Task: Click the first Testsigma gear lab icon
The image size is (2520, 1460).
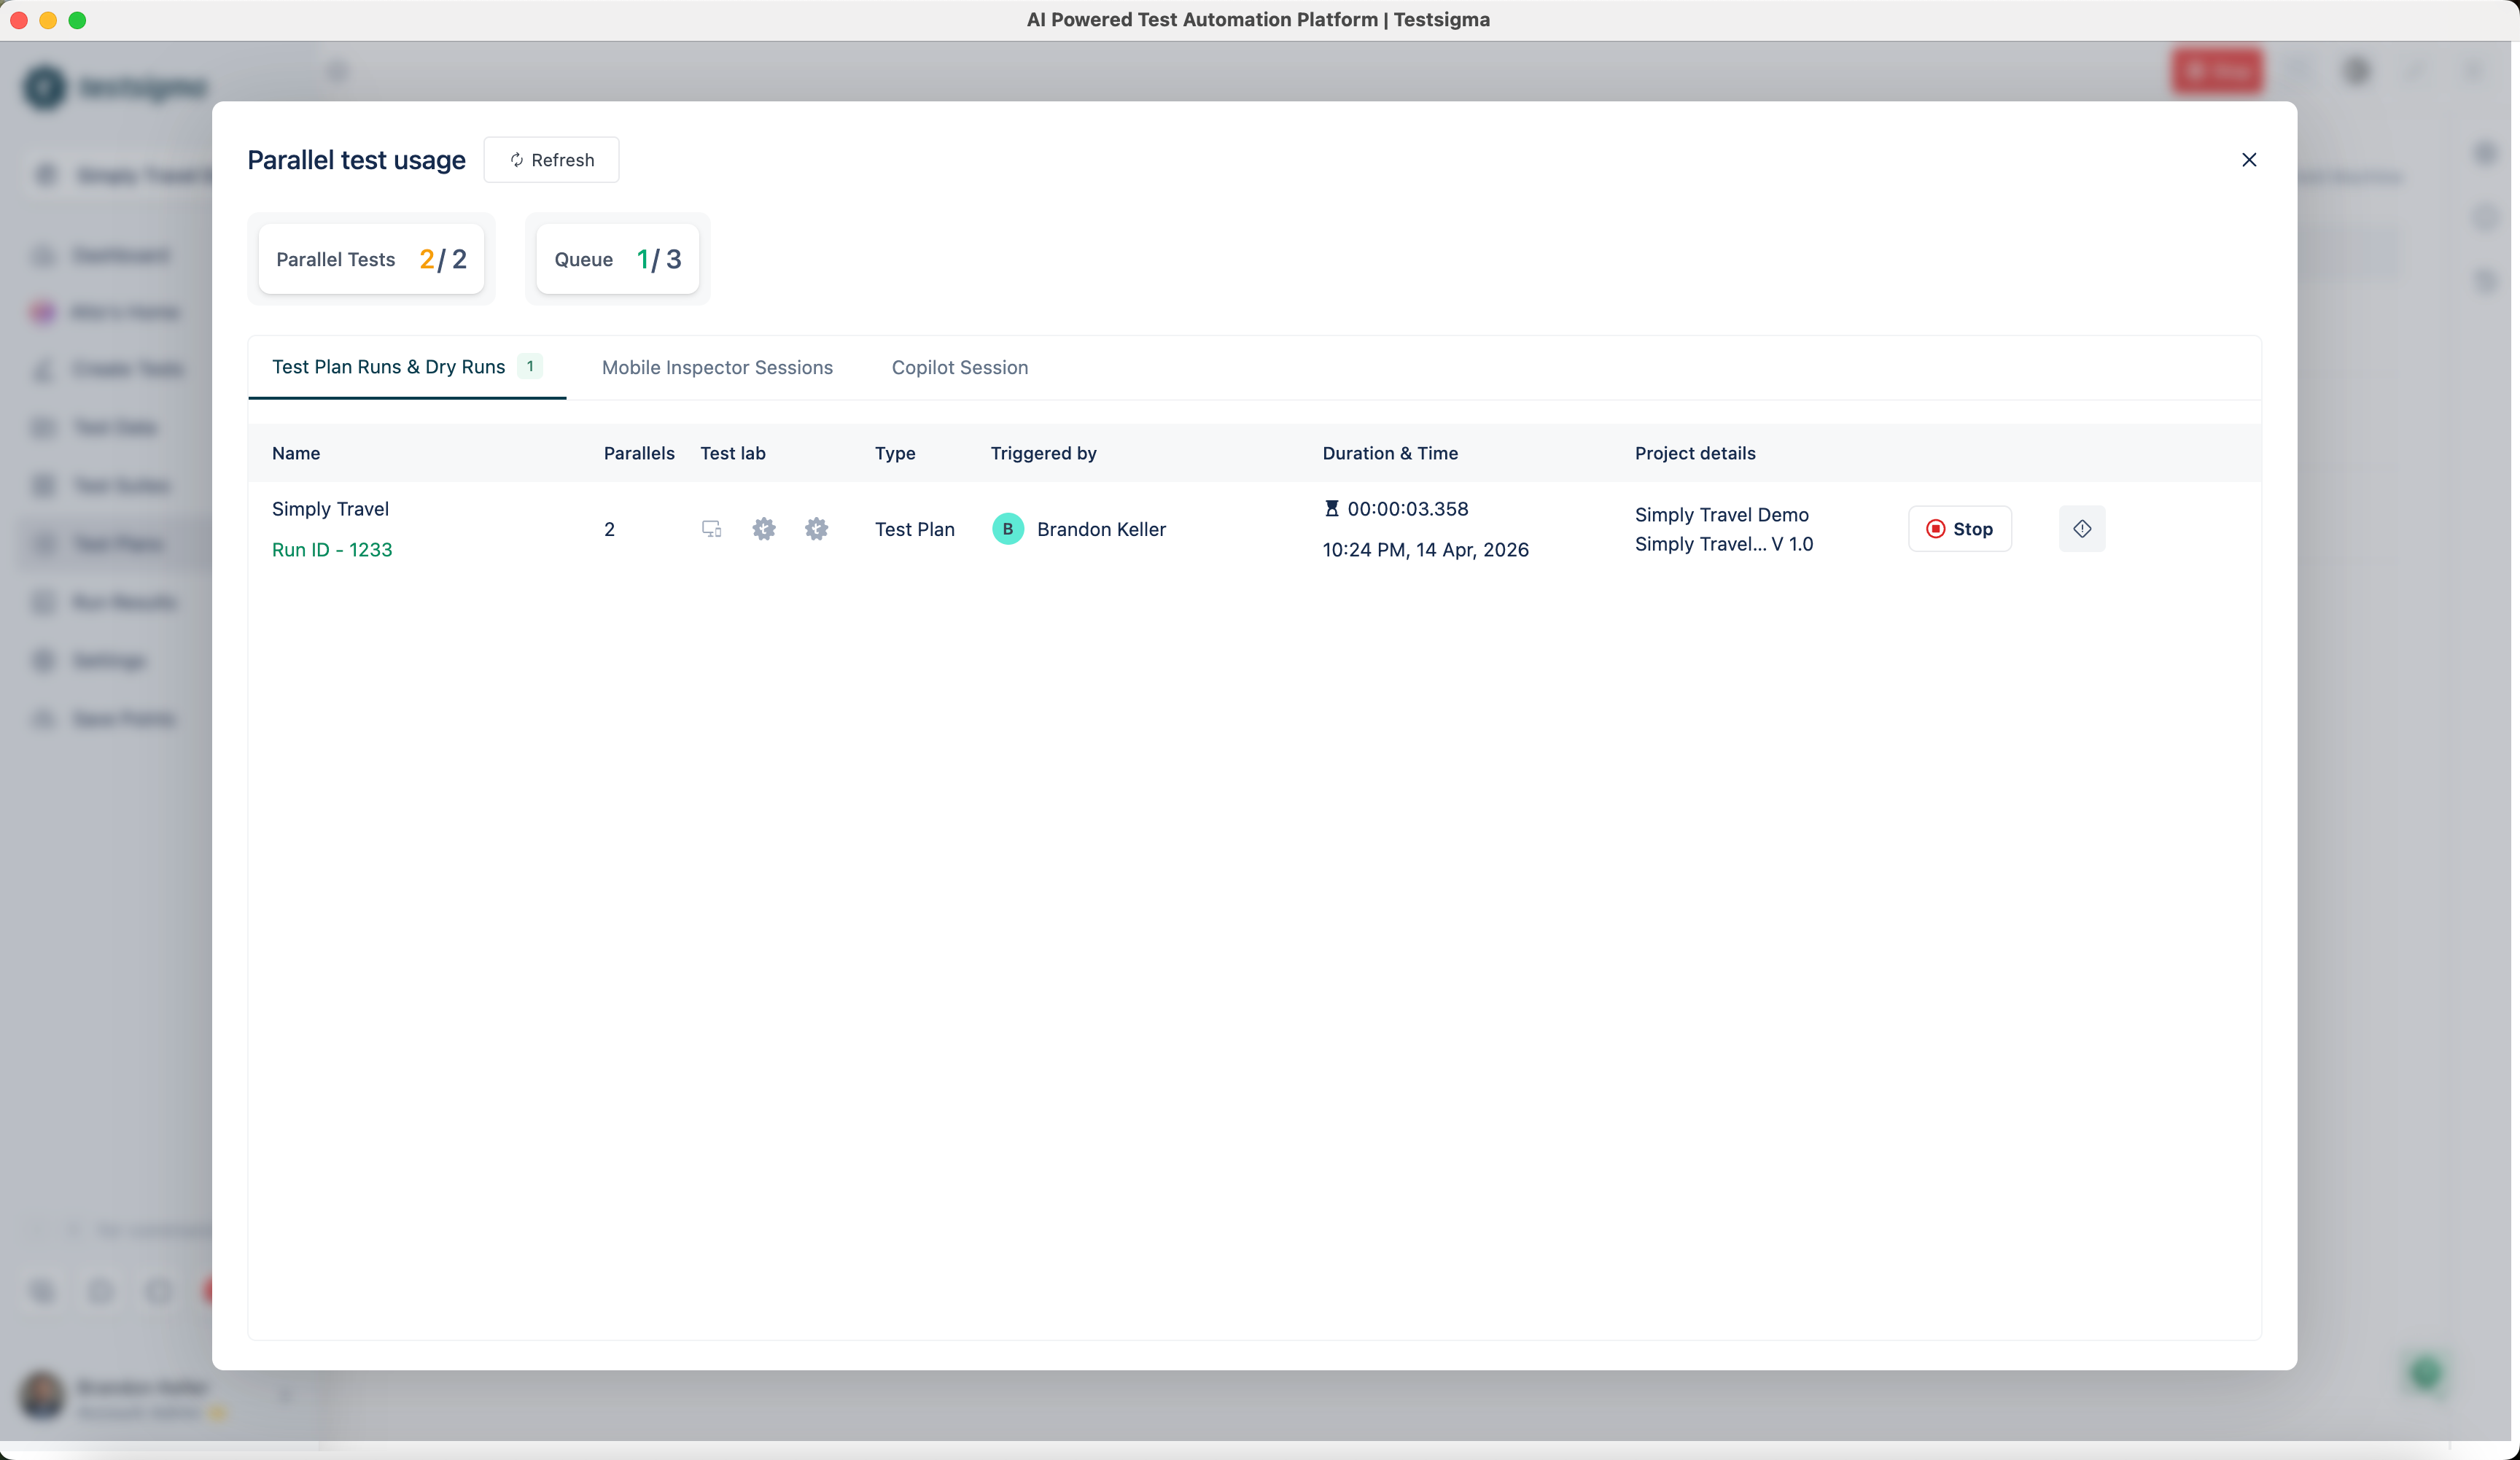Action: click(x=764, y=529)
